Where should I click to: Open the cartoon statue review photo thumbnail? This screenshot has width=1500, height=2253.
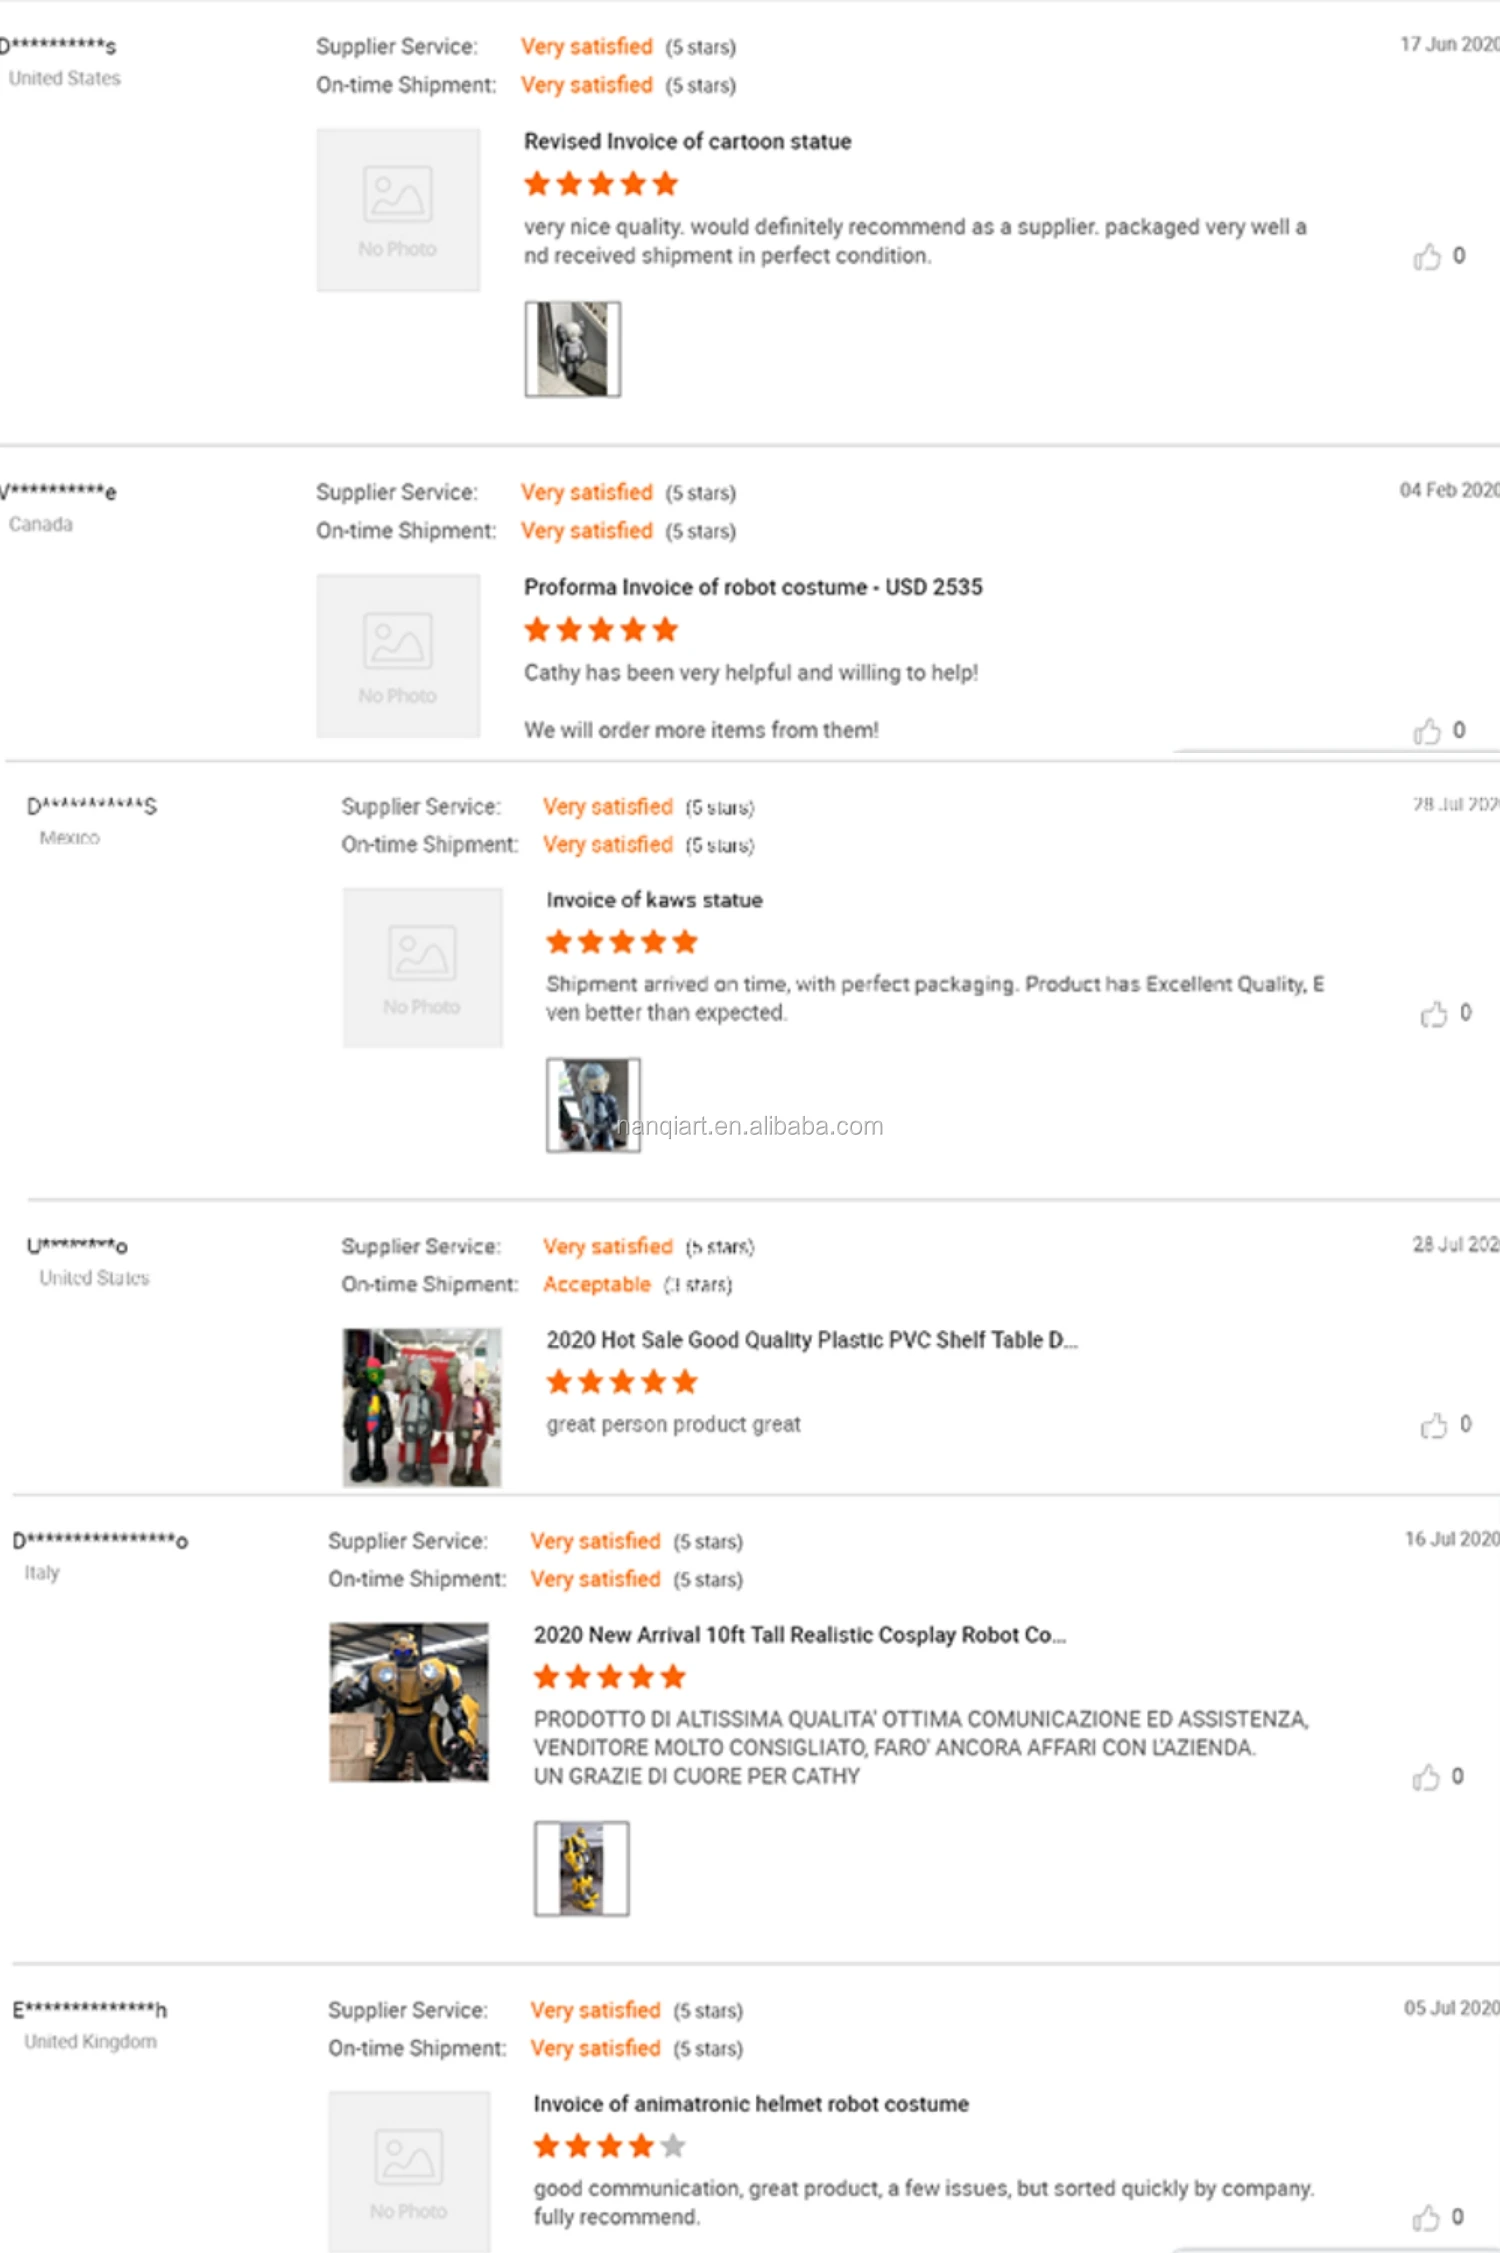coord(572,349)
